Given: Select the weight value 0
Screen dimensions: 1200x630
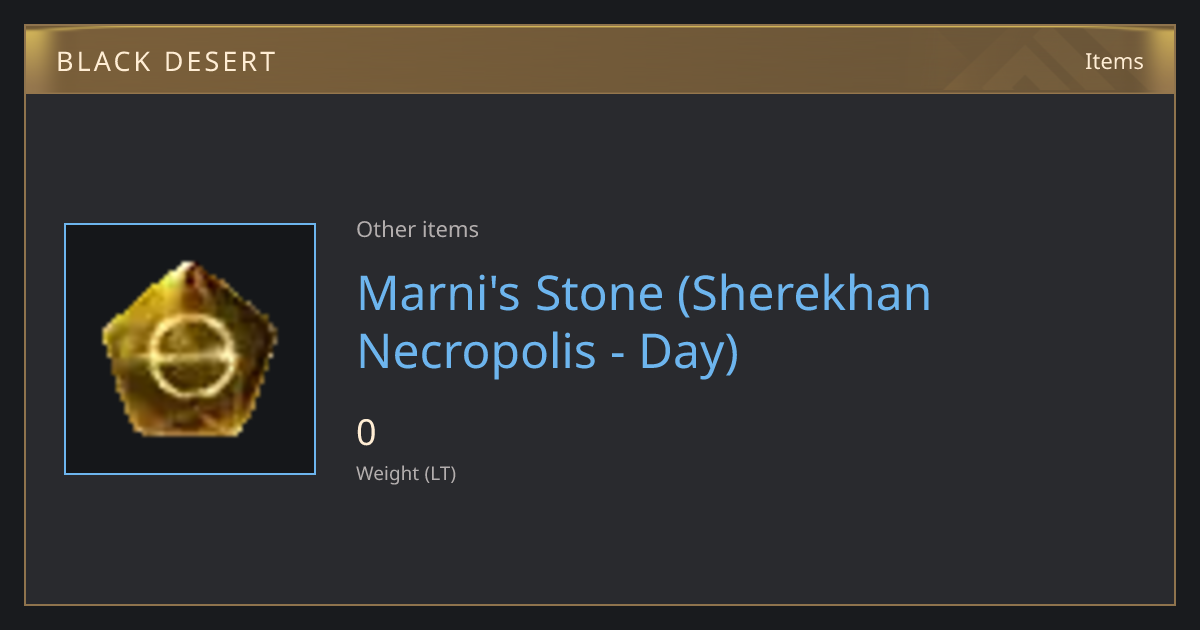Looking at the screenshot, I should [366, 433].
